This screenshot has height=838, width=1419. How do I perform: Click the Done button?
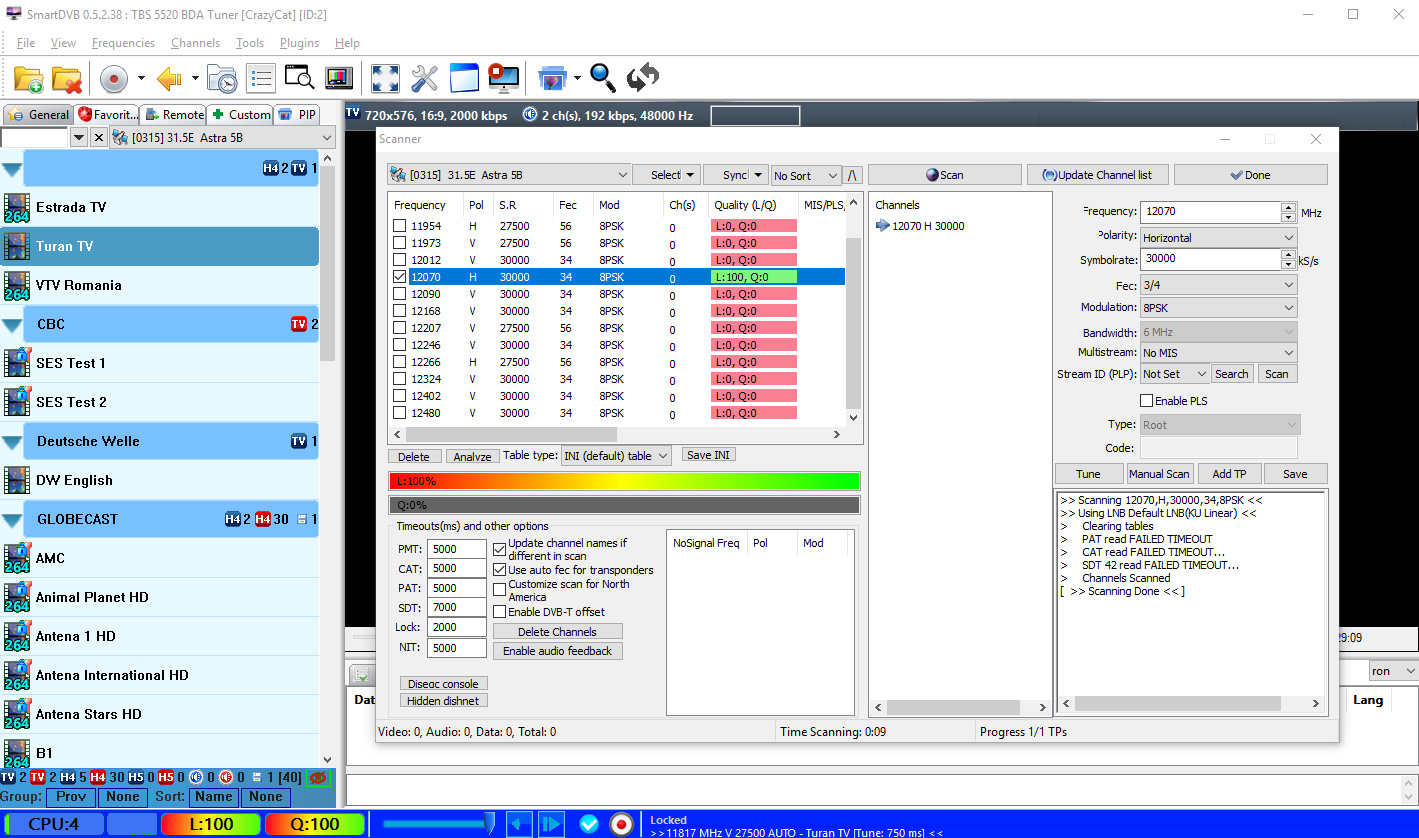pyautogui.click(x=1250, y=175)
